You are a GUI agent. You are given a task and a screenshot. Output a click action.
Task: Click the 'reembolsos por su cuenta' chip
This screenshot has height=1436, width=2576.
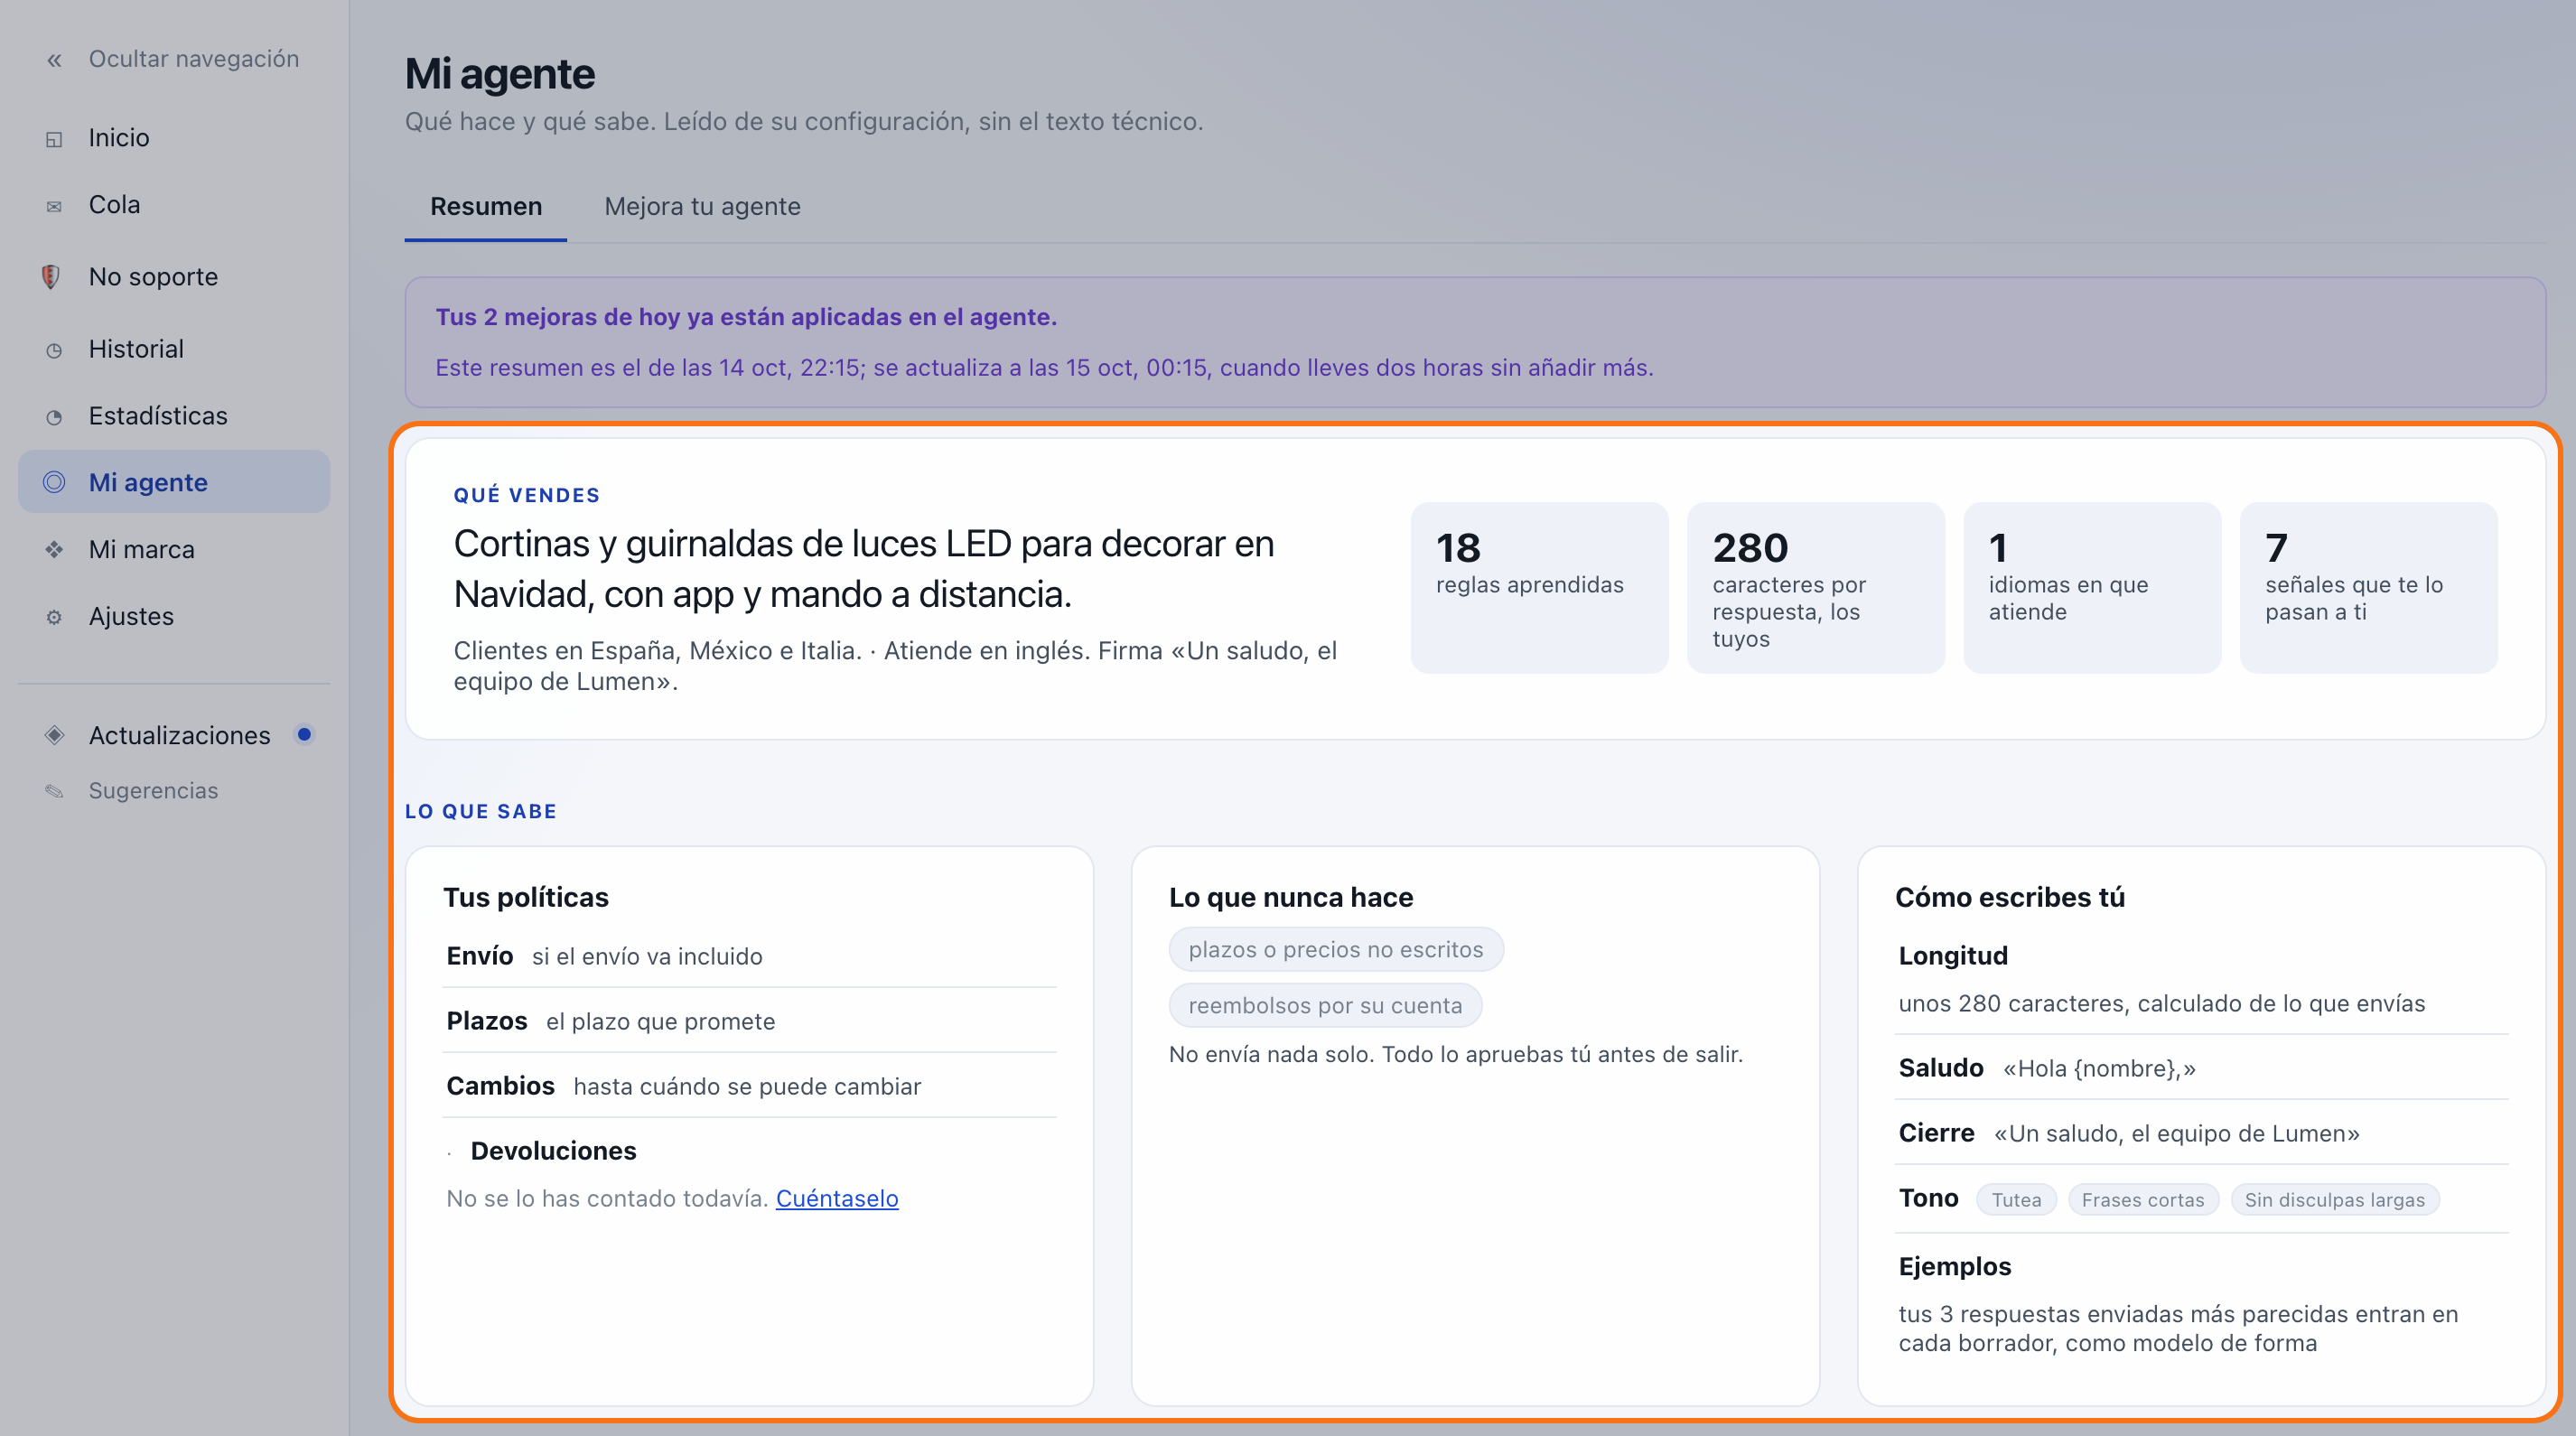1325,1005
